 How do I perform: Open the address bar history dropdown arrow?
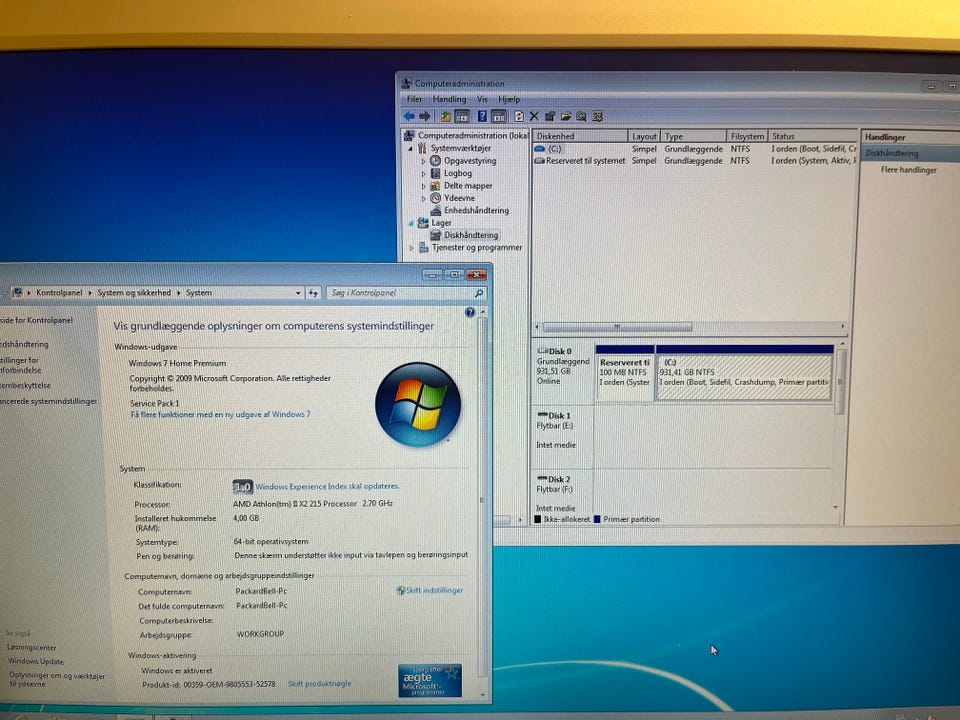point(298,293)
